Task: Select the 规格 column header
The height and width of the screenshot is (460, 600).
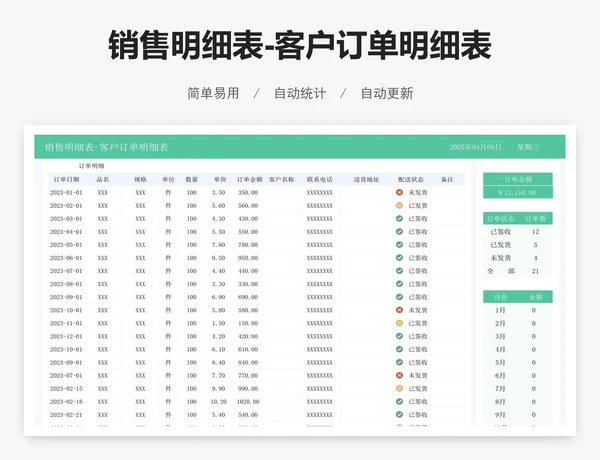Action: (x=140, y=179)
